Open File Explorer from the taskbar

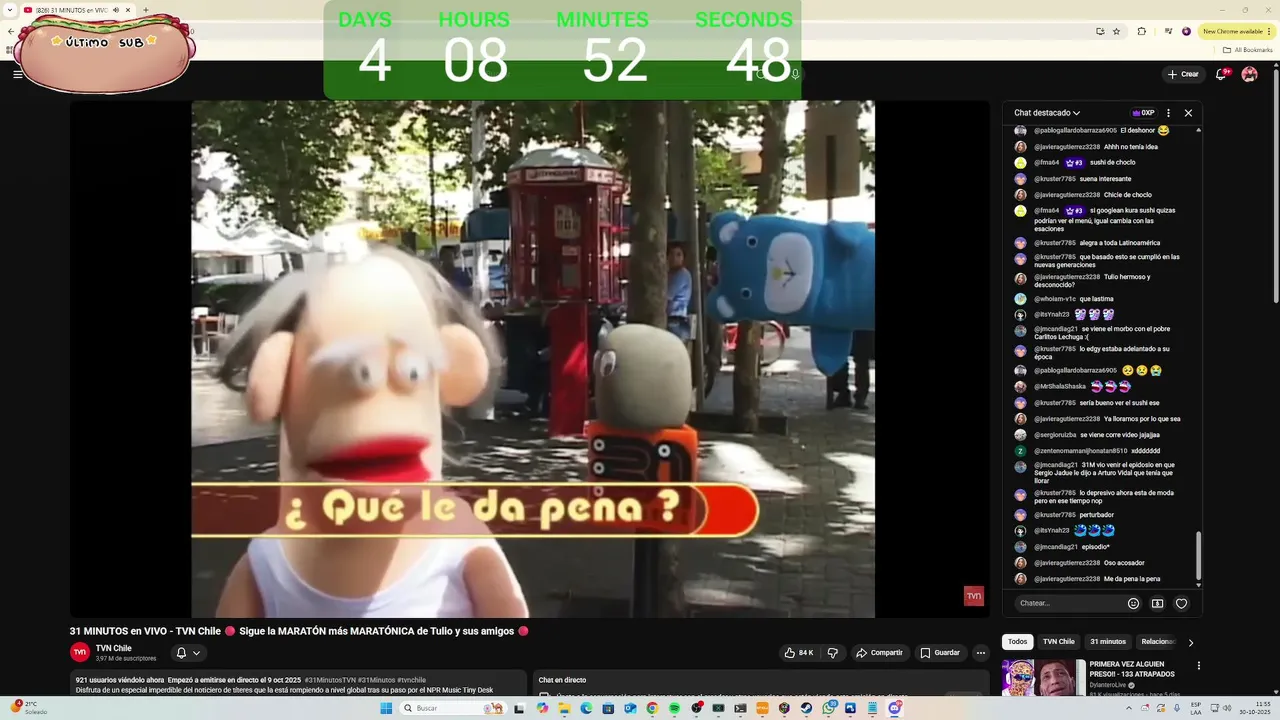coord(564,708)
